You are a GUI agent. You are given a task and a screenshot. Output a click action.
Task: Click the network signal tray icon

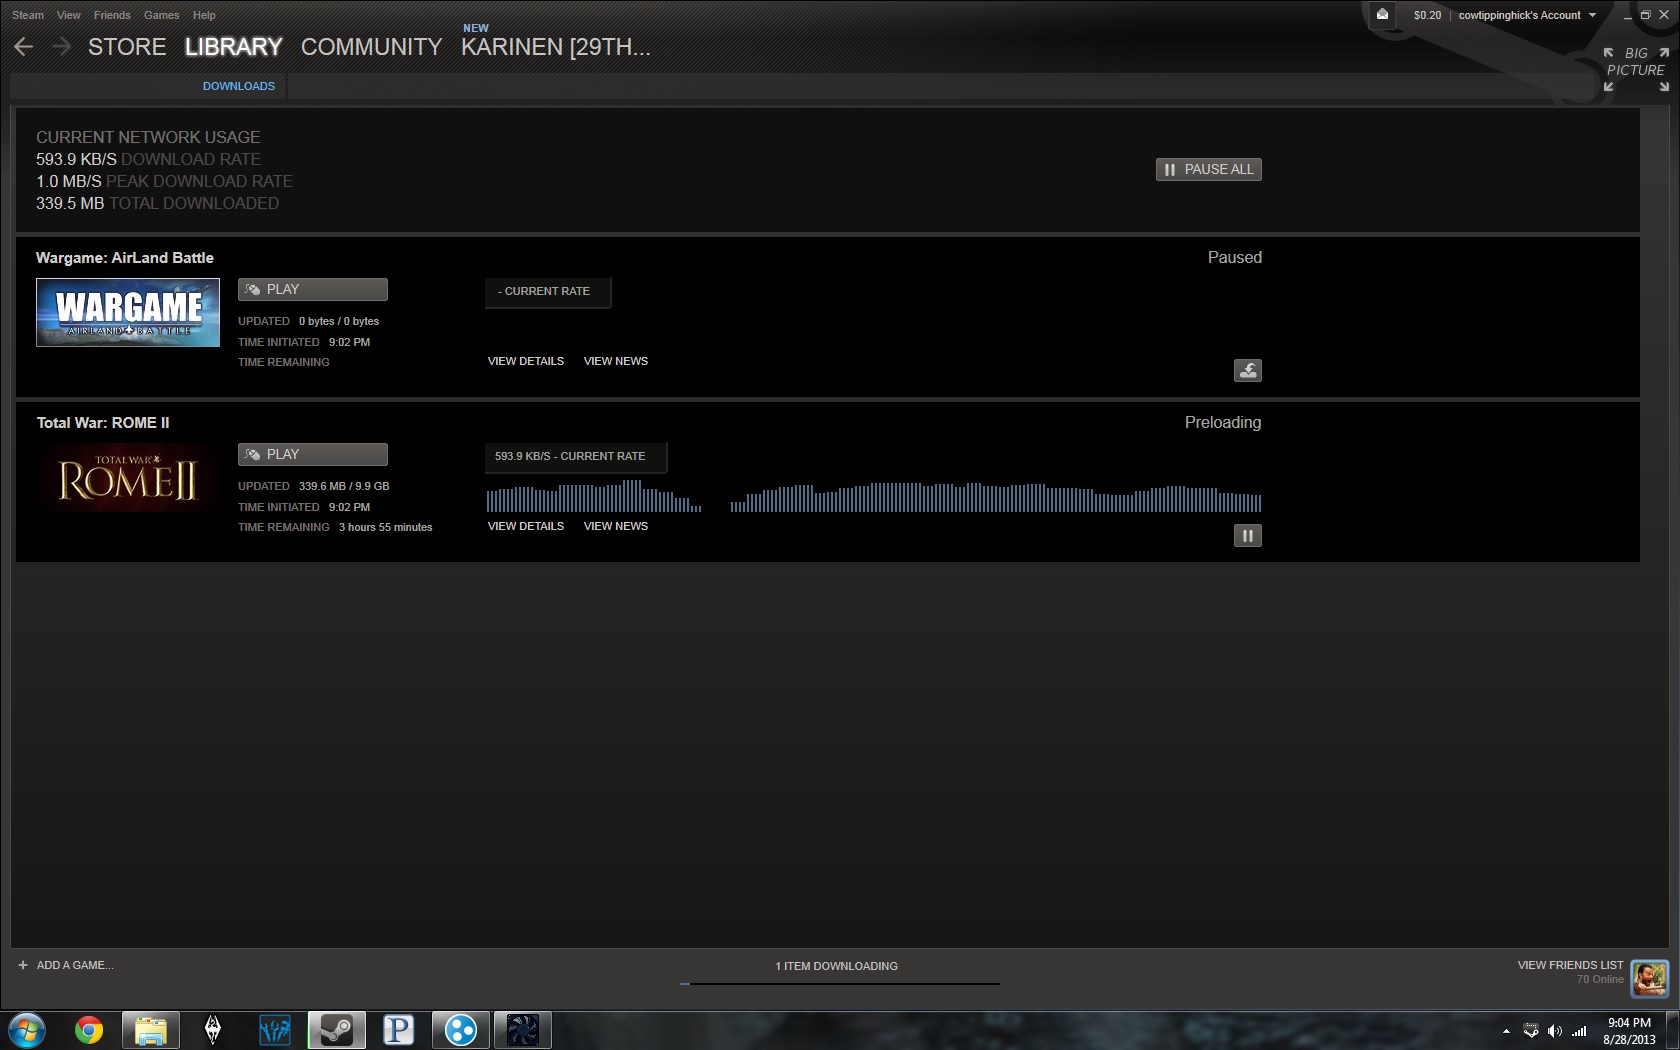(1579, 1031)
